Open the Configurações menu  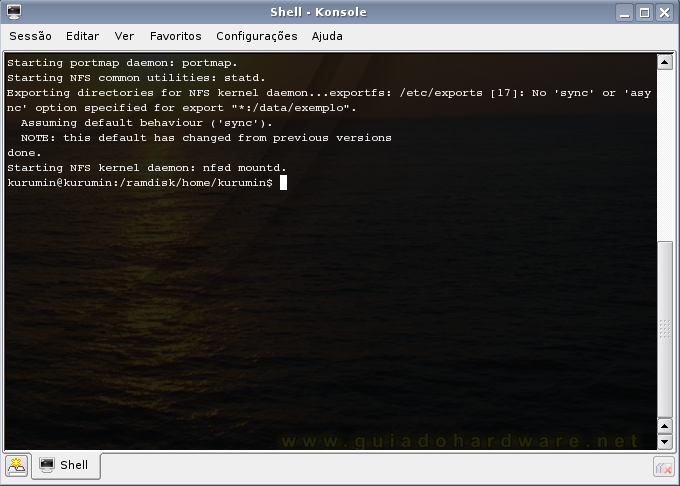(257, 36)
